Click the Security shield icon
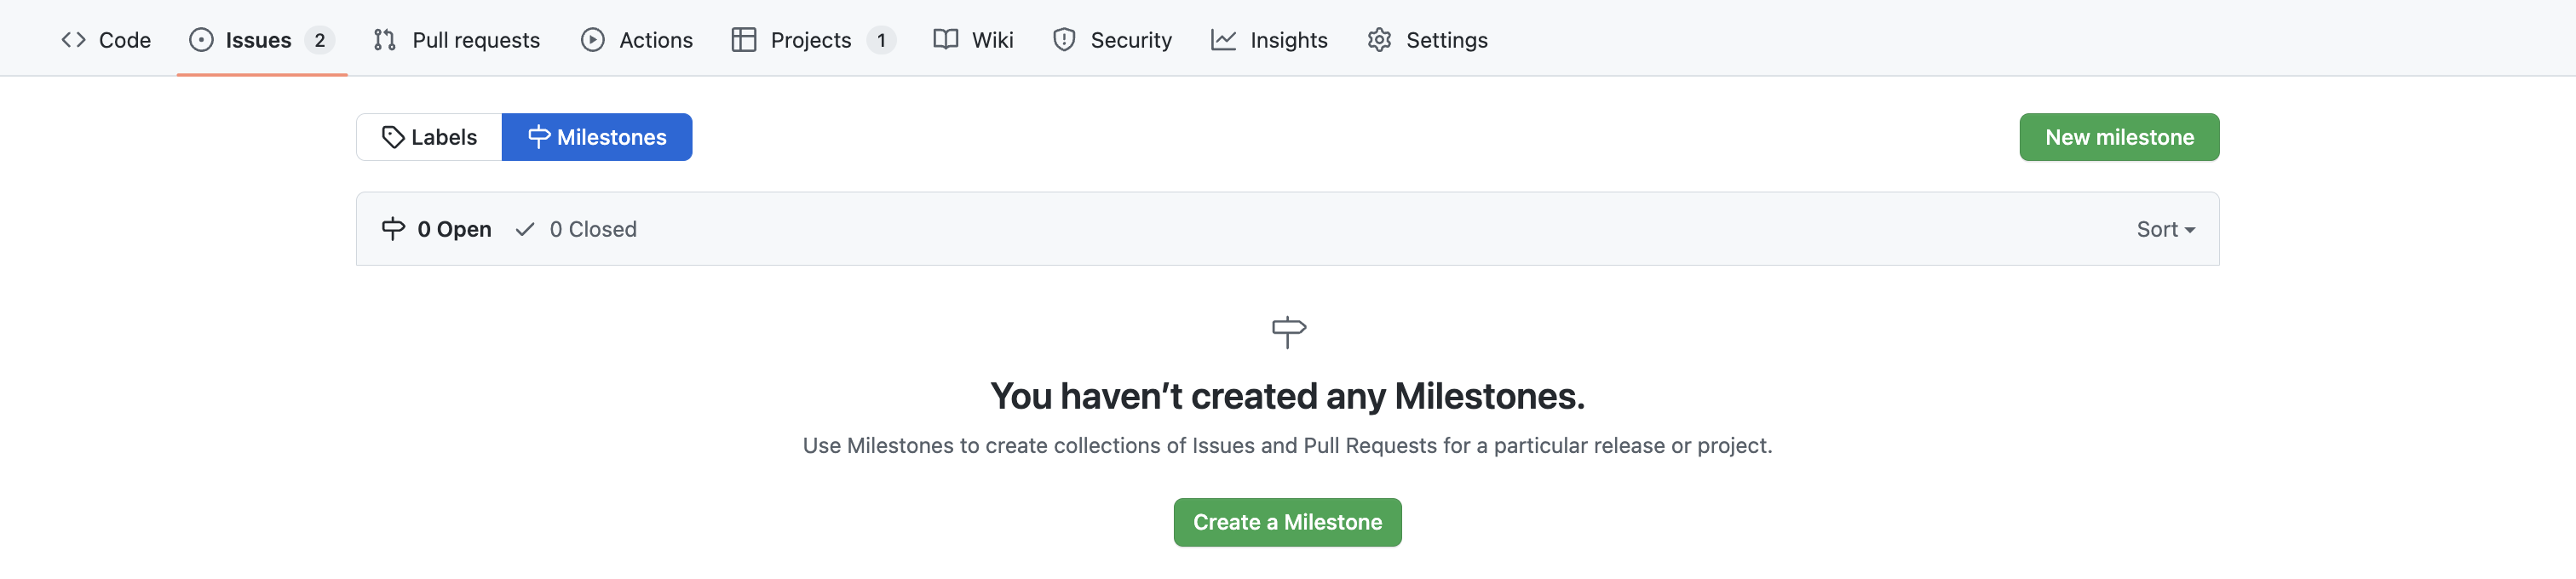Image resolution: width=2576 pixels, height=579 pixels. pos(1064,40)
